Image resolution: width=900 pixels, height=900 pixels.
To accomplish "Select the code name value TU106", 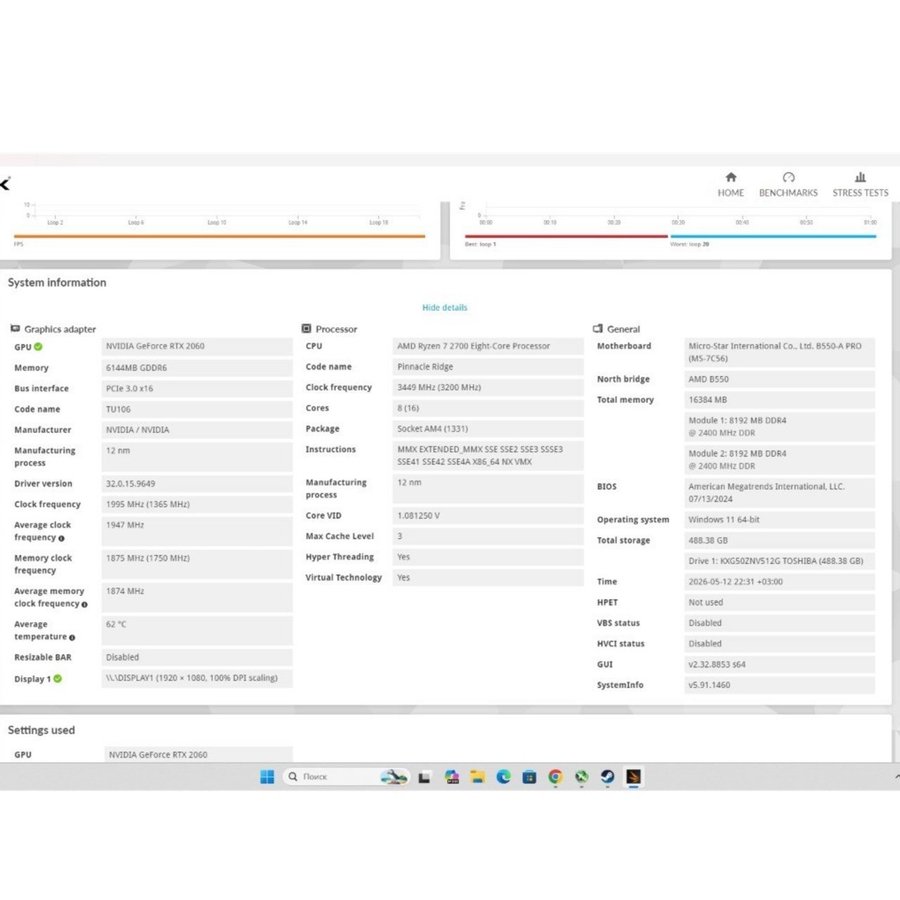I will 197,409.
